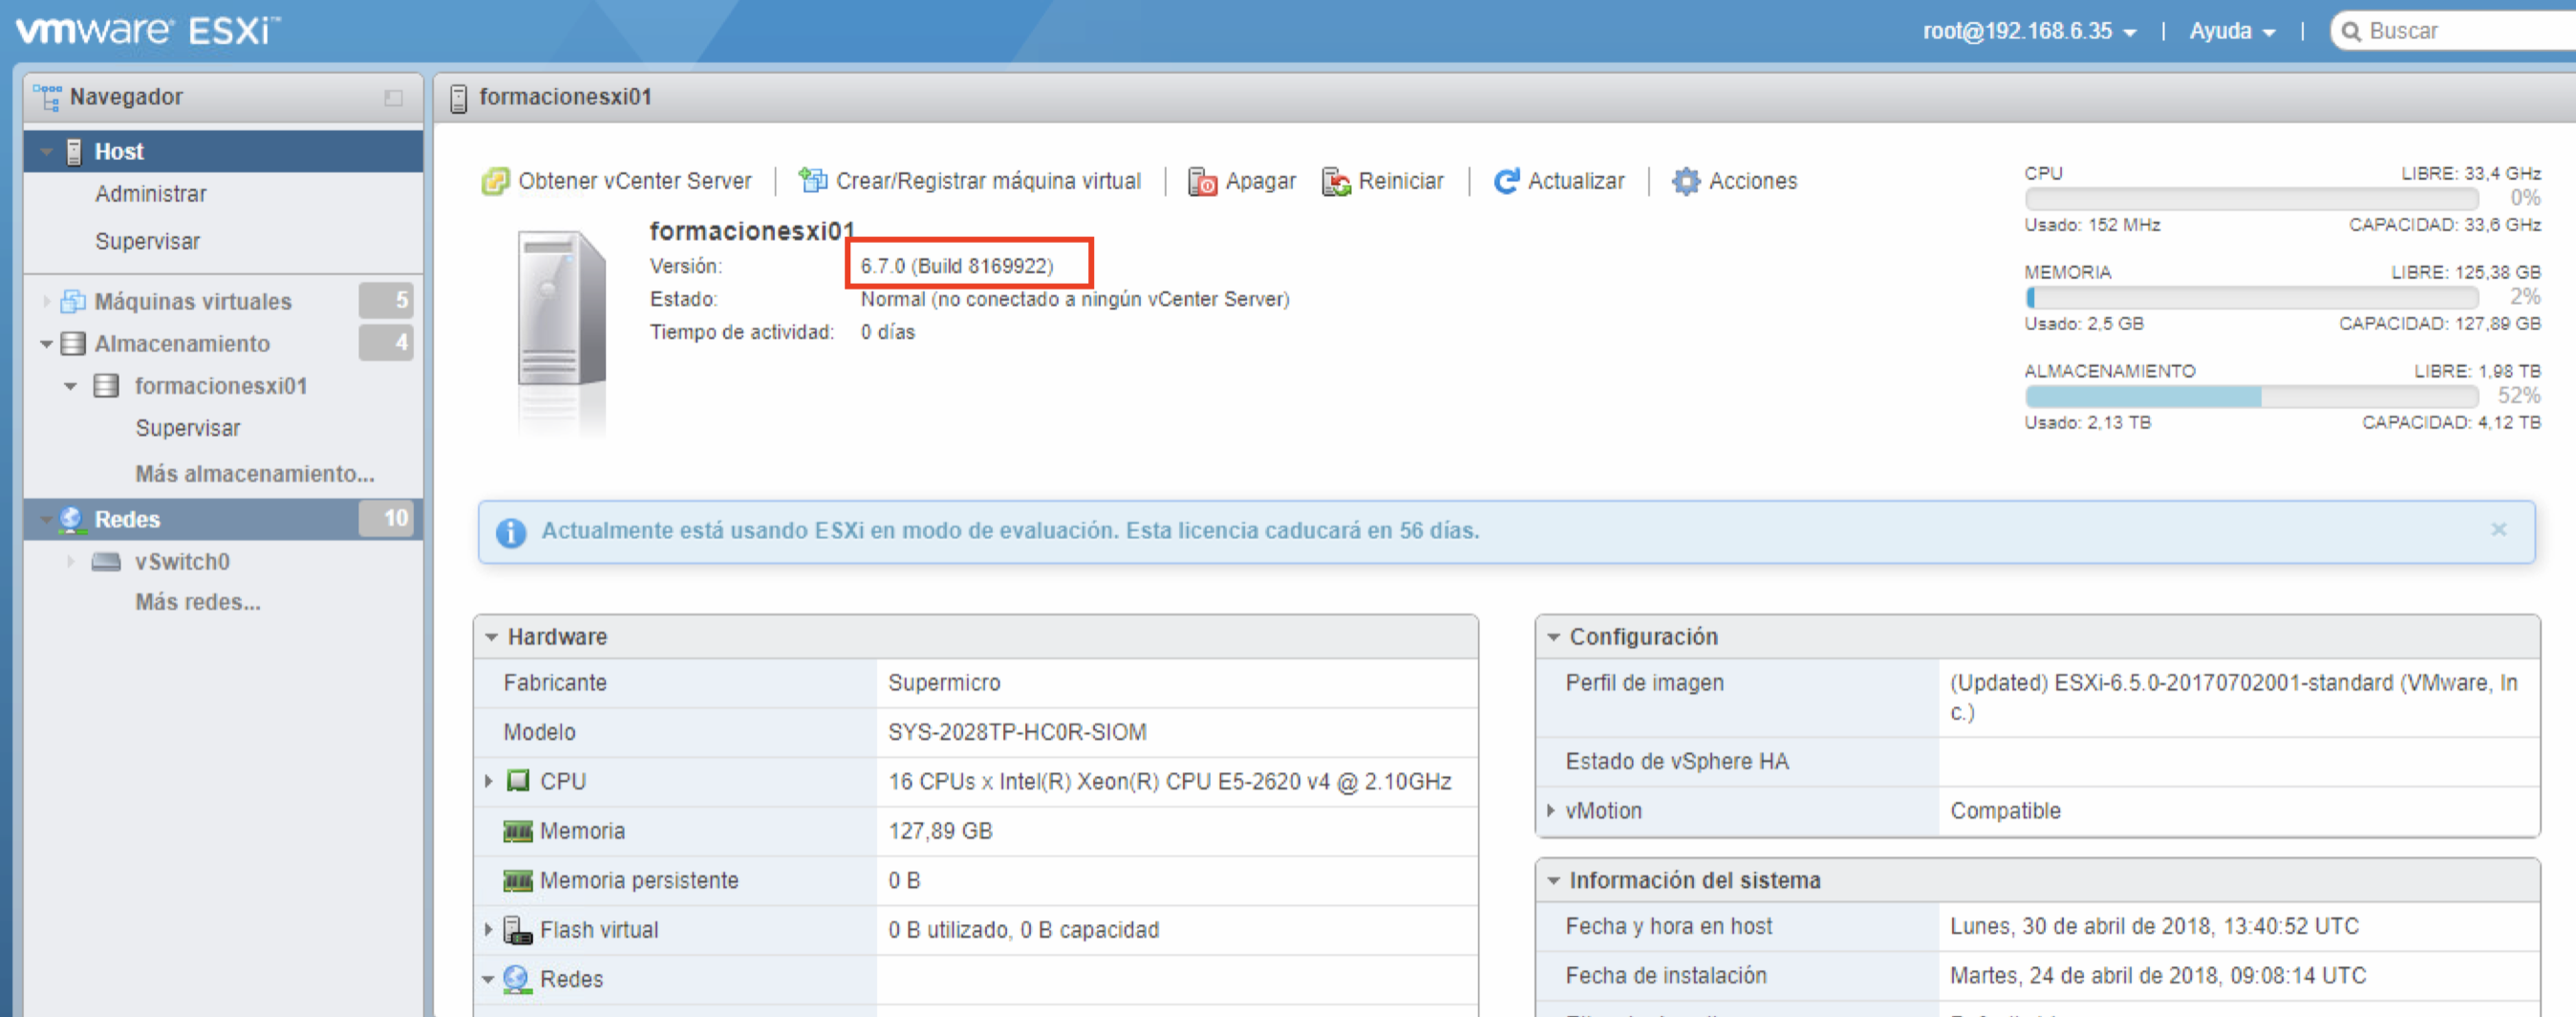Click the Redes globe icon in Hardware
The width and height of the screenshot is (2576, 1017).
[516, 979]
